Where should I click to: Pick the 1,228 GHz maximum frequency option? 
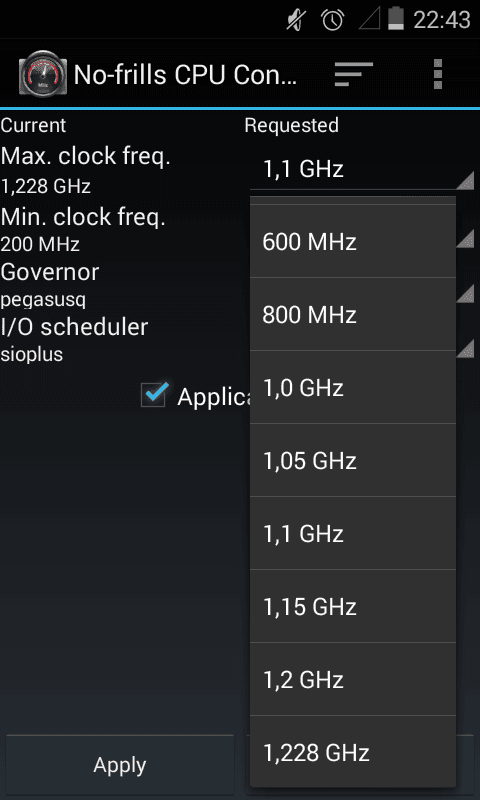pyautogui.click(x=353, y=752)
